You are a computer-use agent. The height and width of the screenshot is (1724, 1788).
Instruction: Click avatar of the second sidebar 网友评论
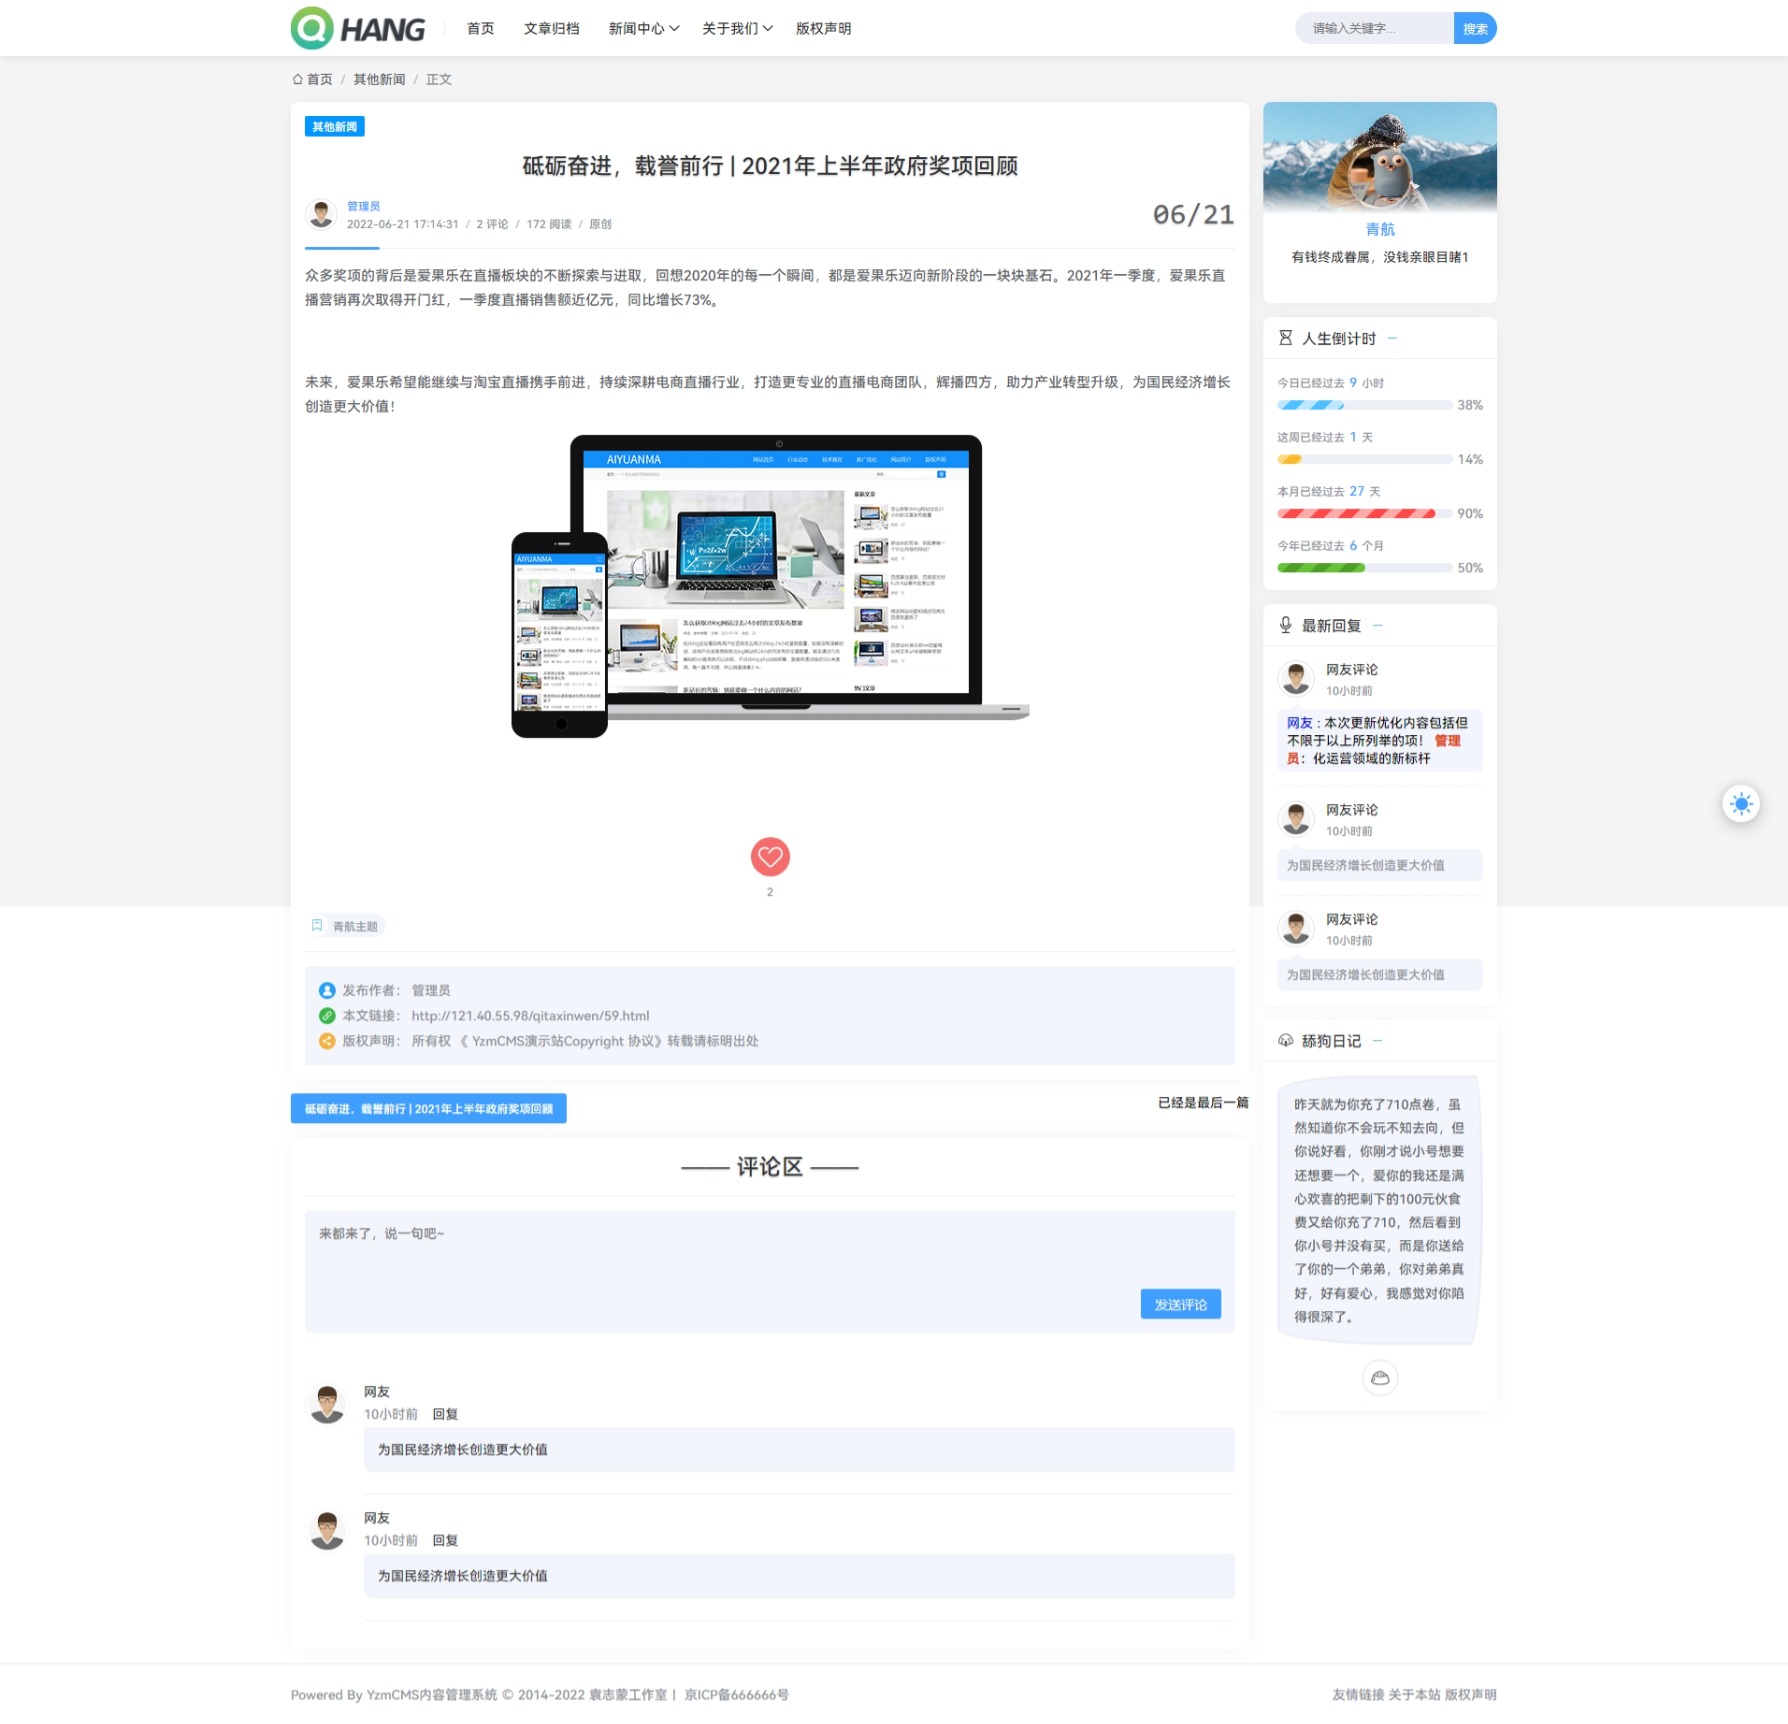click(1296, 819)
